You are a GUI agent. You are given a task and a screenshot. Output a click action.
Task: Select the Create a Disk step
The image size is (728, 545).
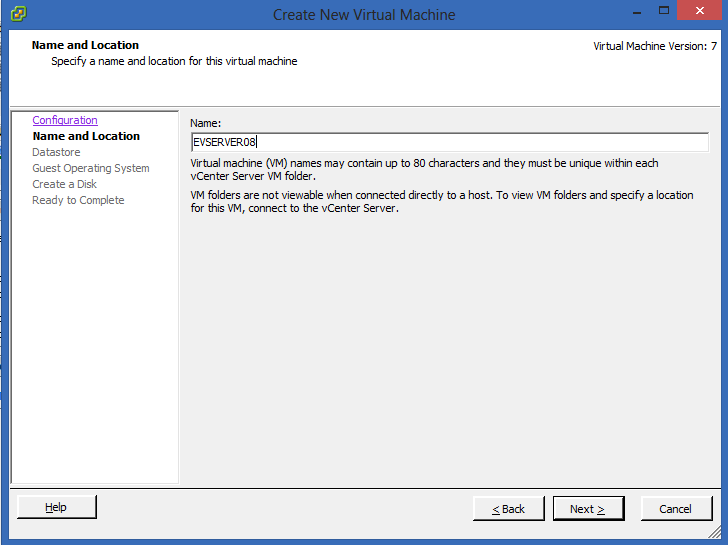65,184
